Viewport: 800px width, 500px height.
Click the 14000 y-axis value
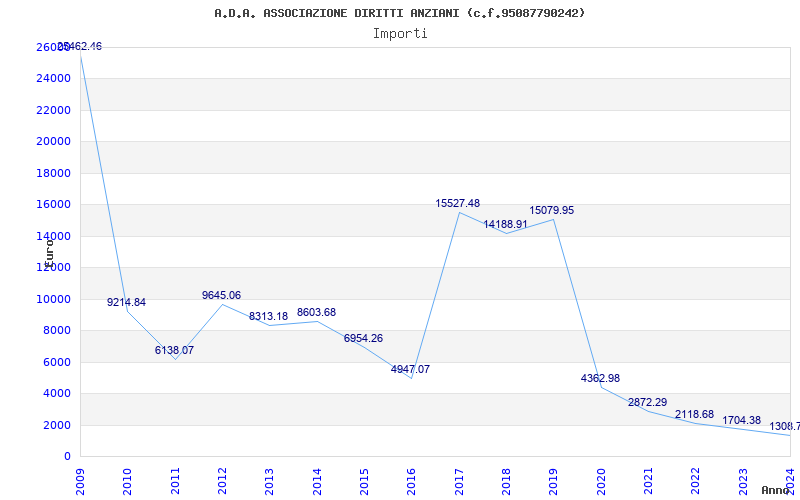tap(53, 236)
